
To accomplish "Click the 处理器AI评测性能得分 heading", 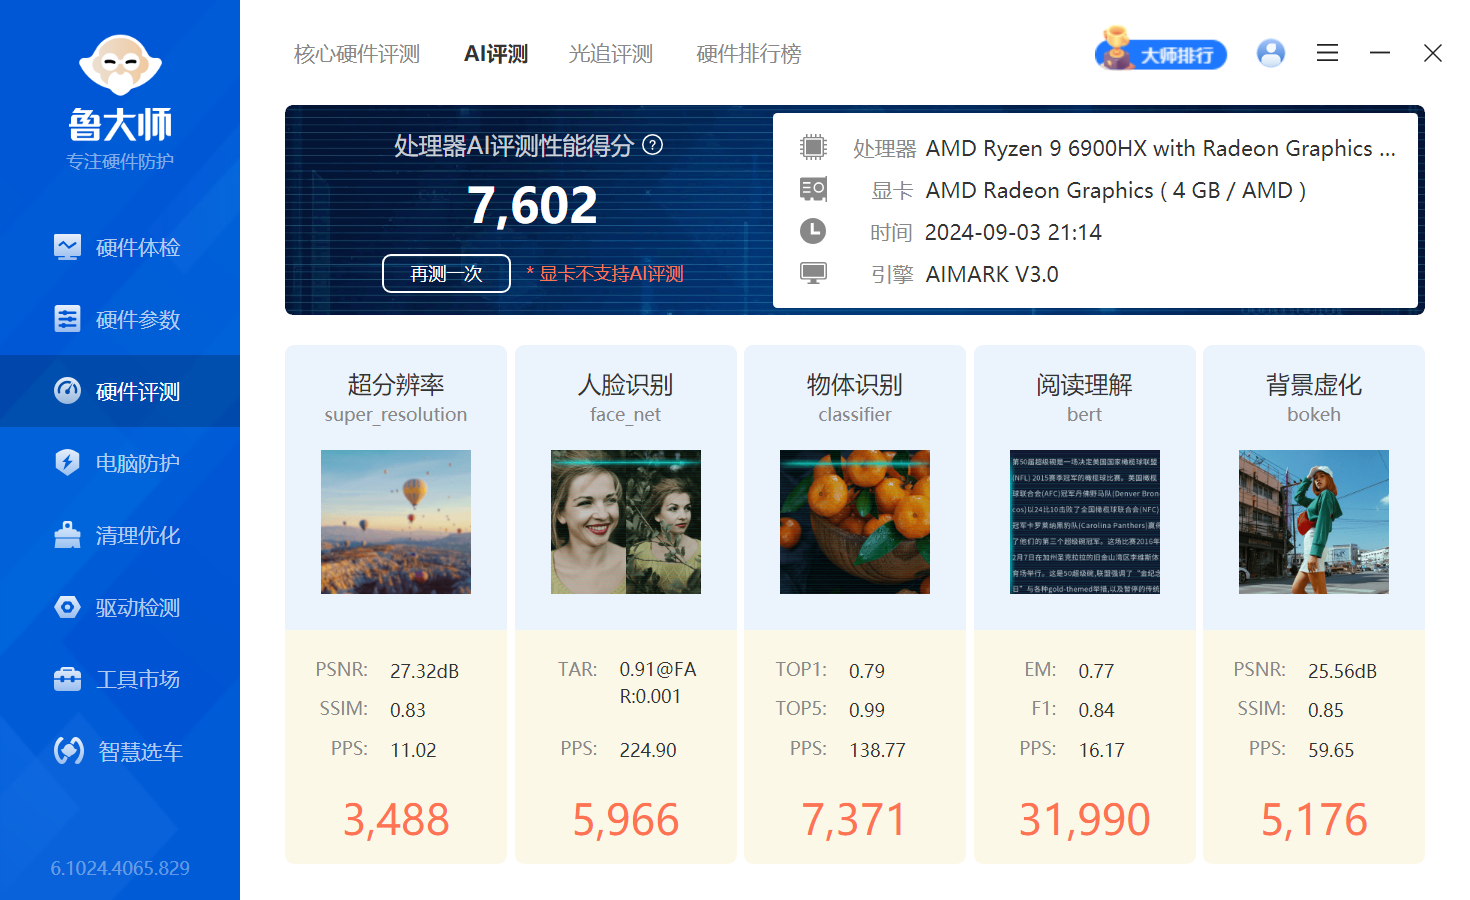I will tap(514, 146).
